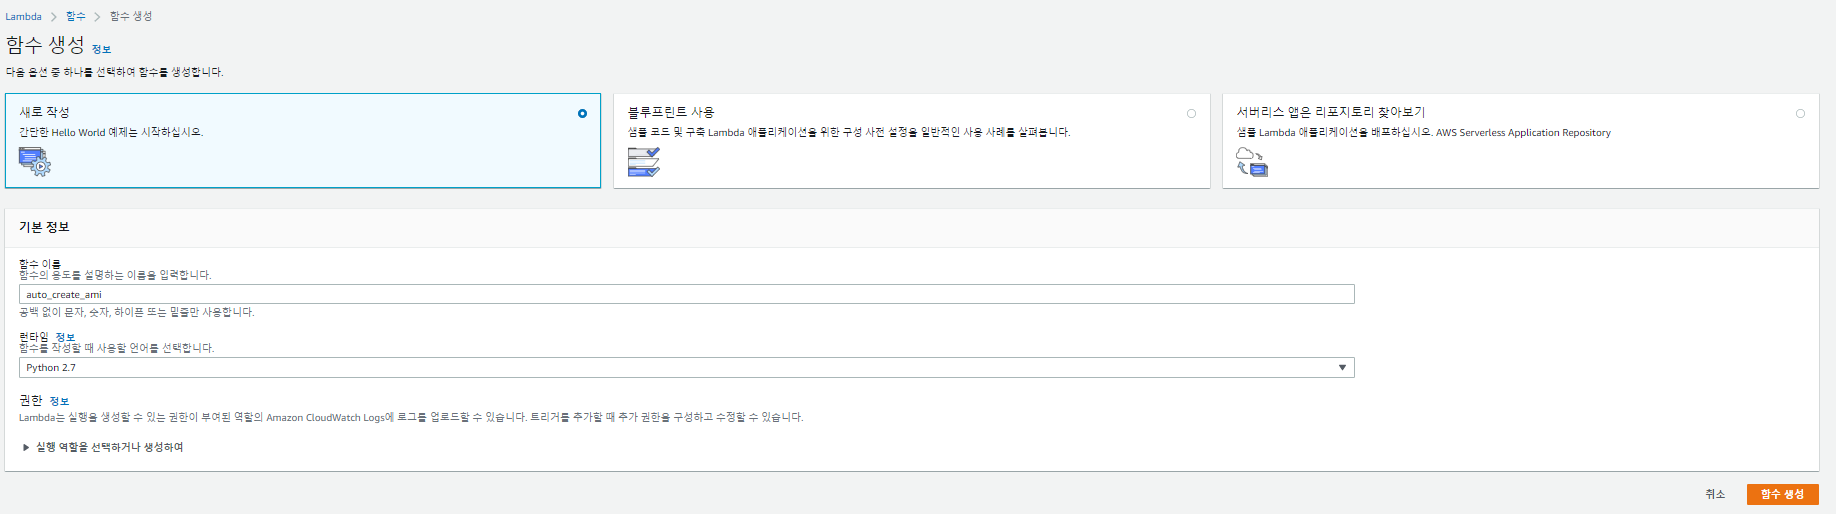
Task: Click the function name input field
Action: [x=686, y=294]
